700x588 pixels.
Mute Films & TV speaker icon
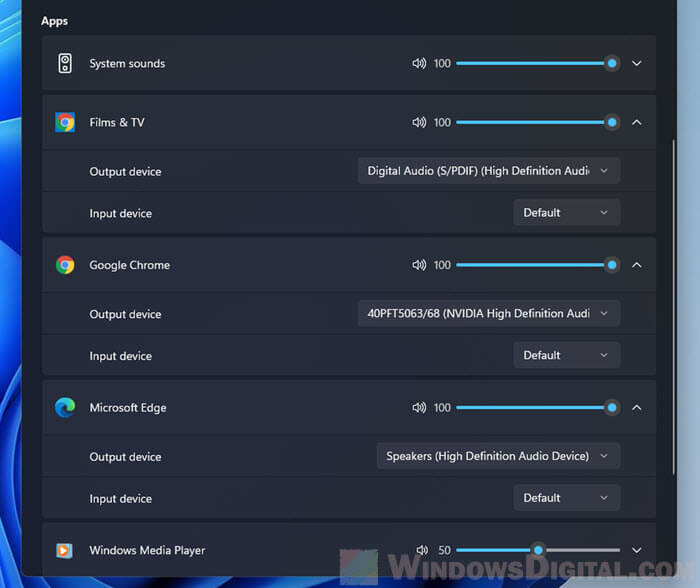click(x=419, y=122)
